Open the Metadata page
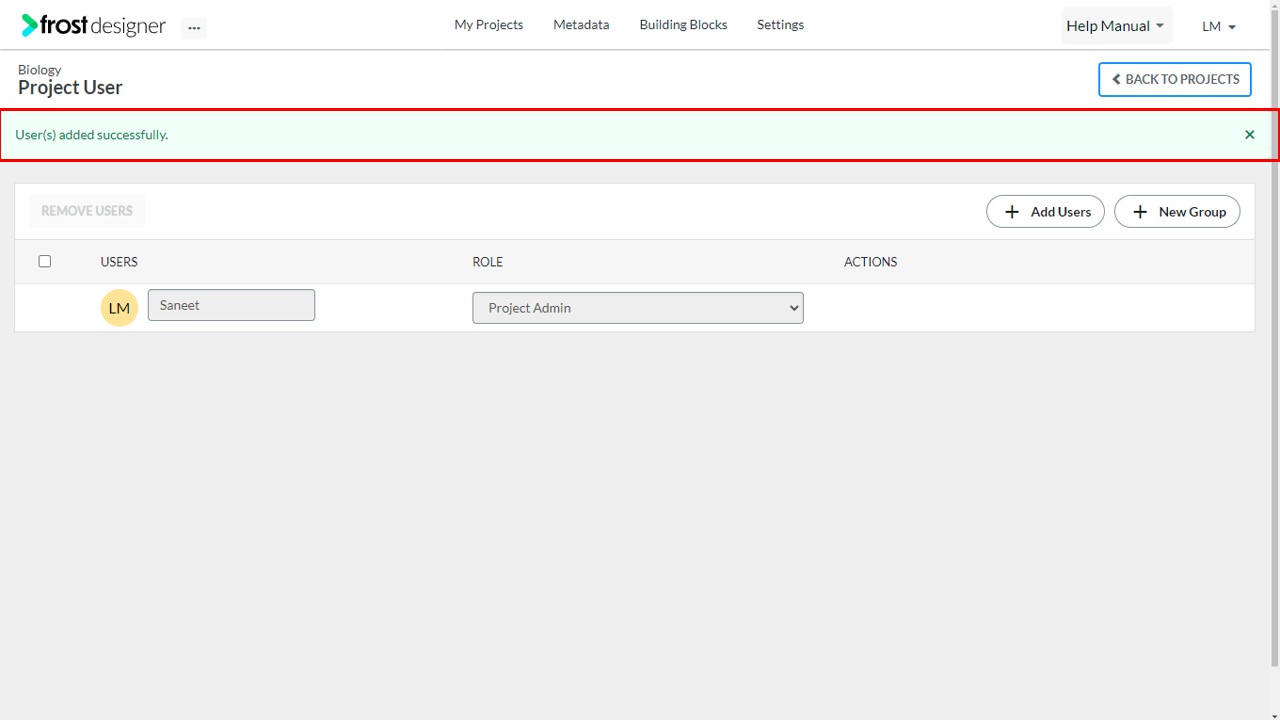 (581, 25)
